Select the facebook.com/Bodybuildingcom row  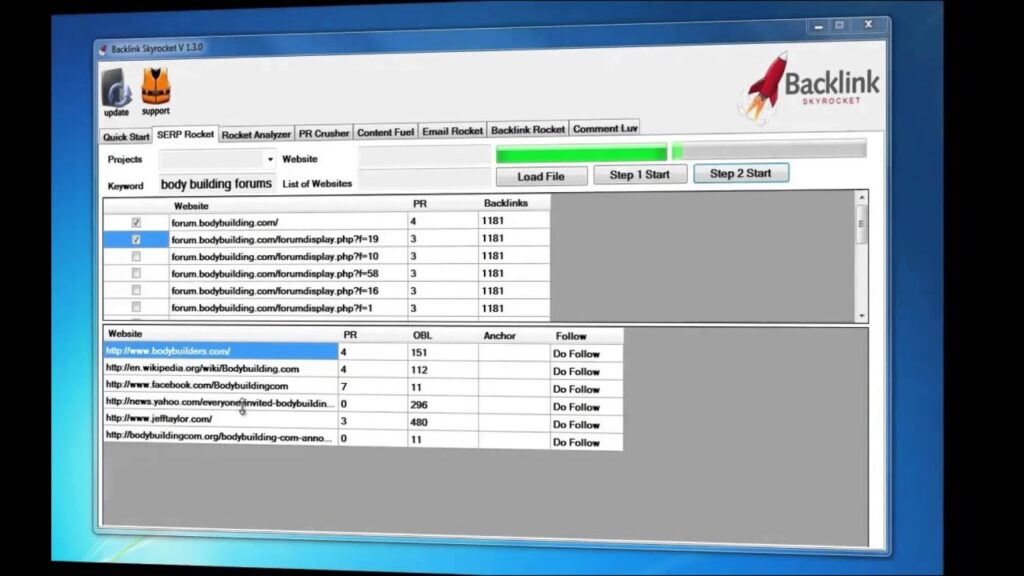(x=363, y=387)
